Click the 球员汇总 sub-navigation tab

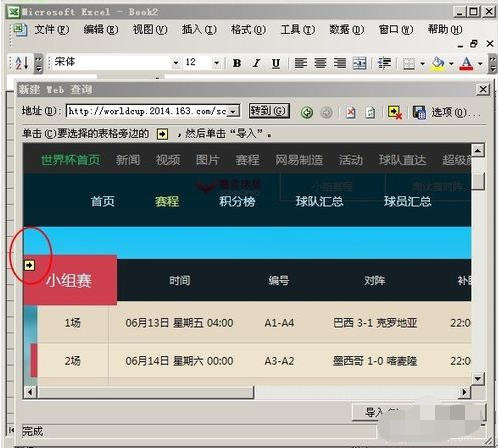[407, 201]
